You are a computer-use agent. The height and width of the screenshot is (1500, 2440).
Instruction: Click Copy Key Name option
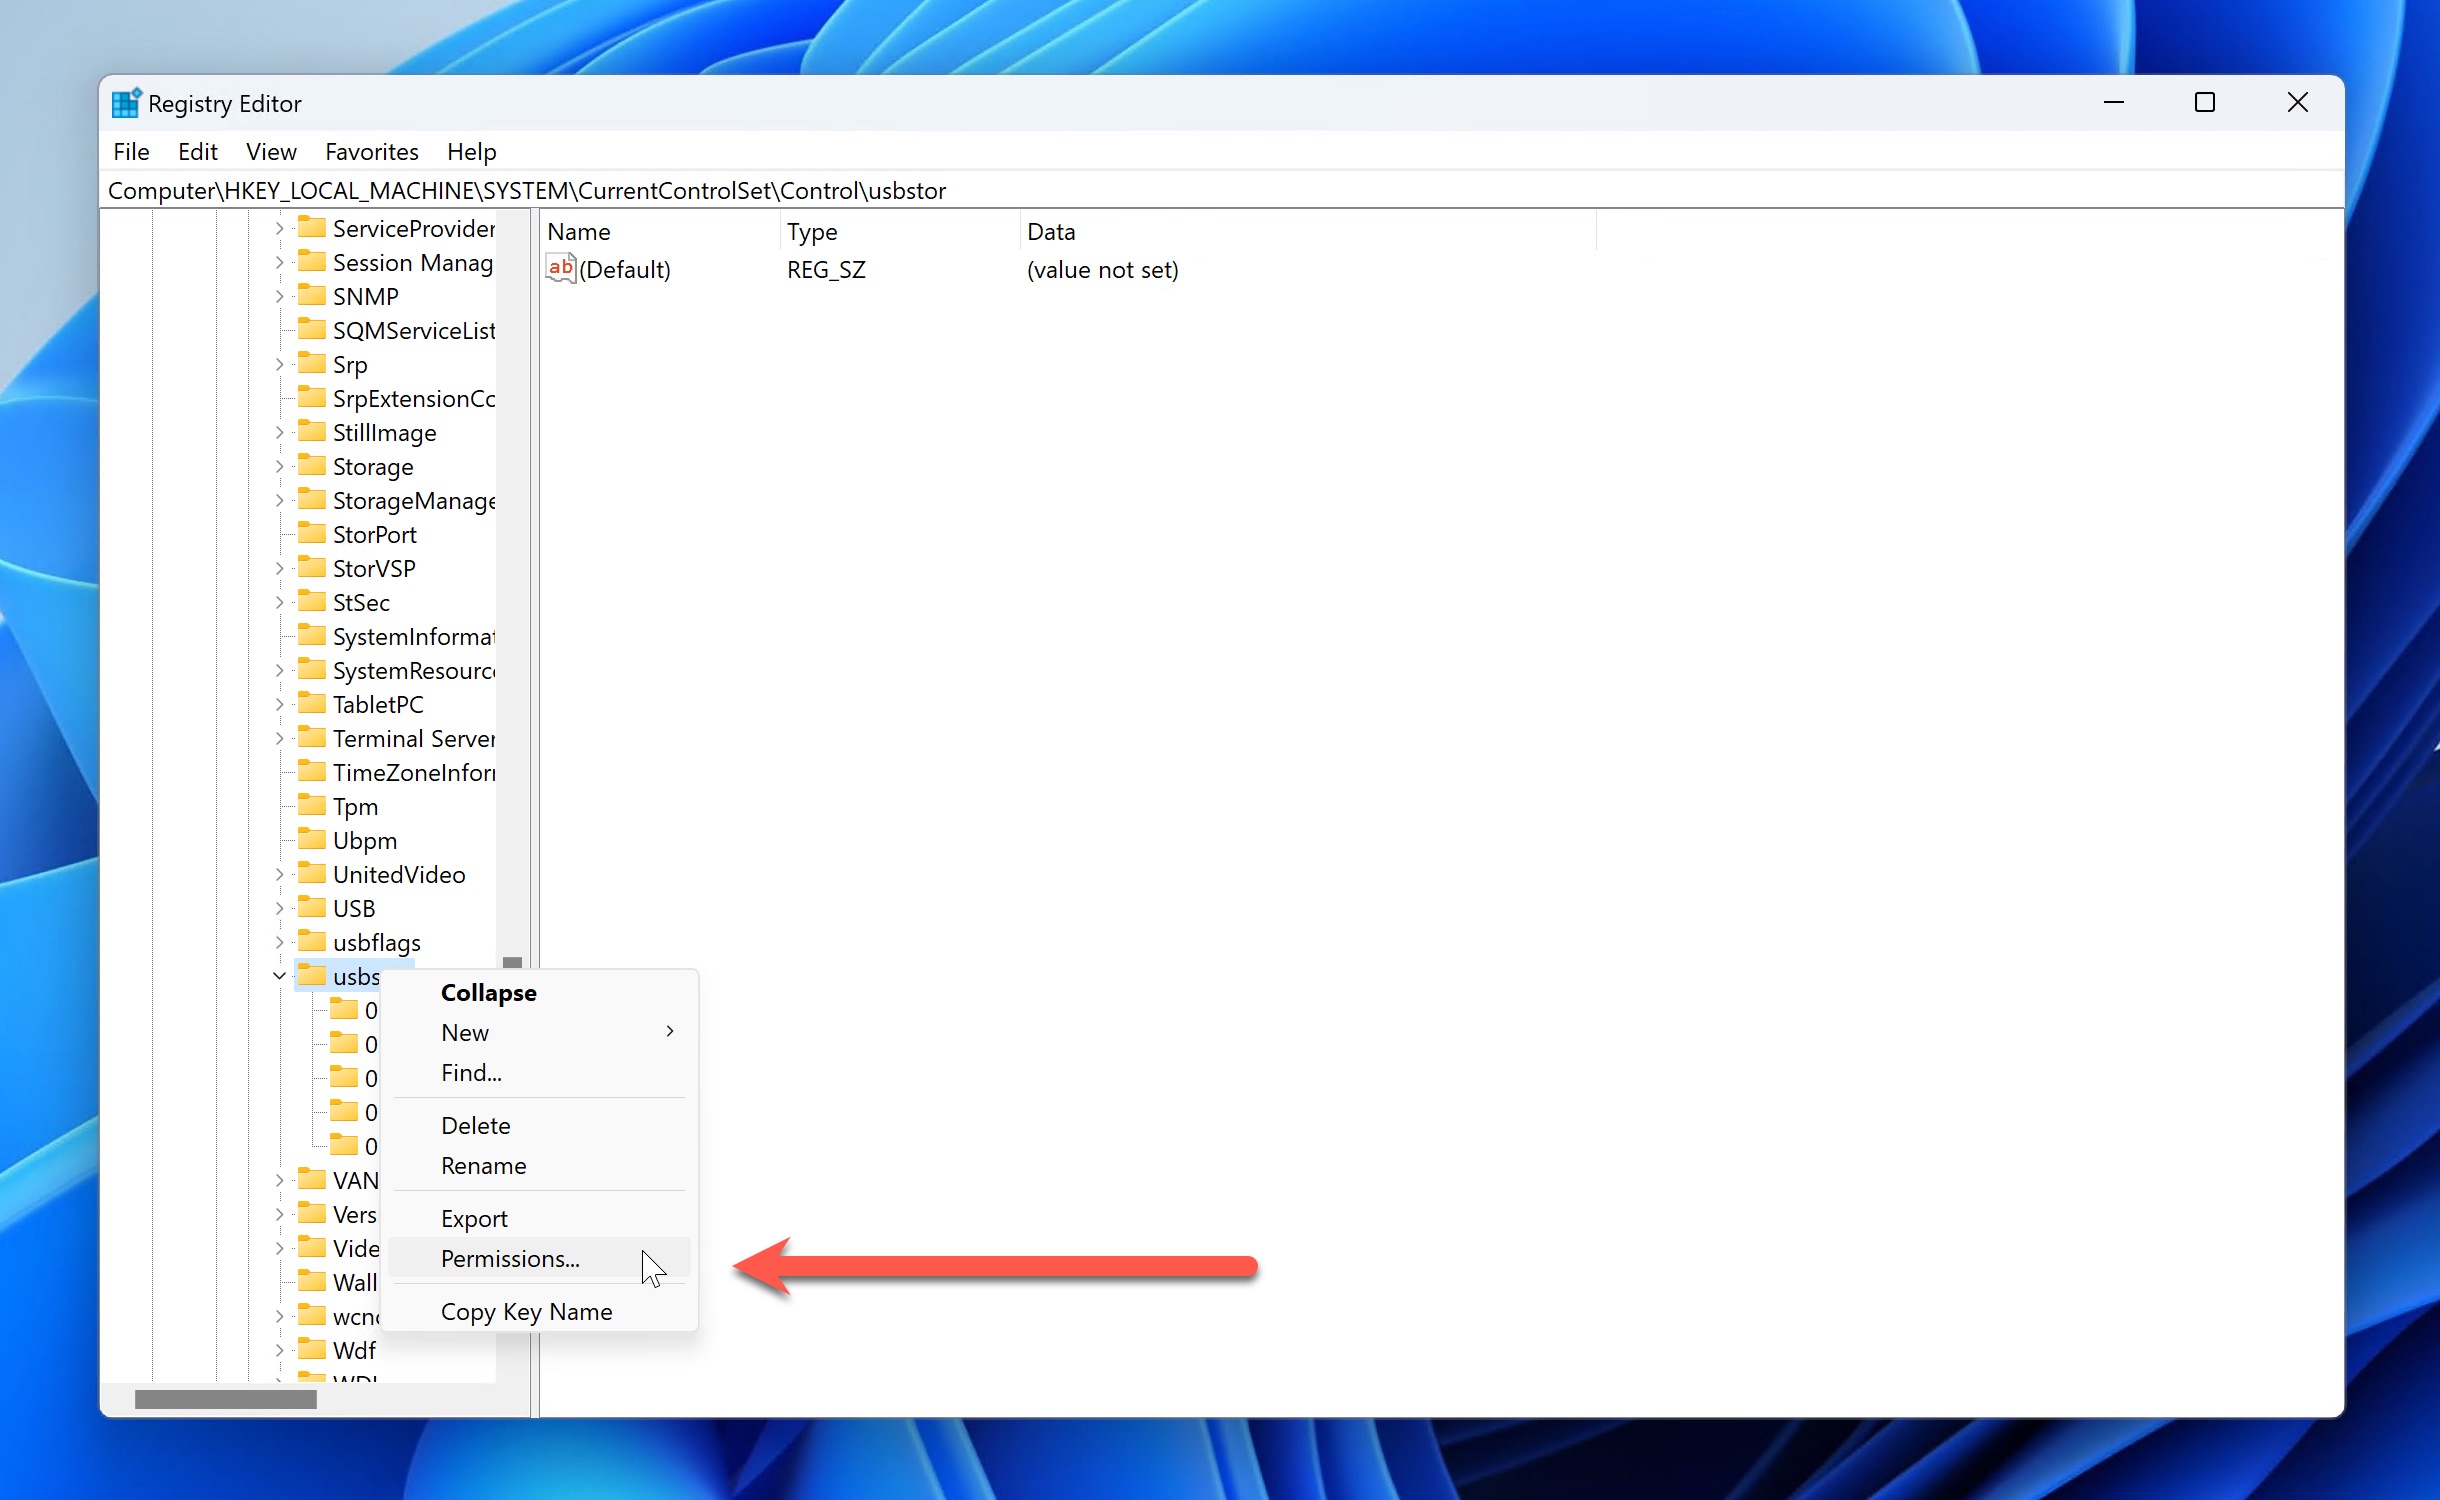[x=526, y=1310]
